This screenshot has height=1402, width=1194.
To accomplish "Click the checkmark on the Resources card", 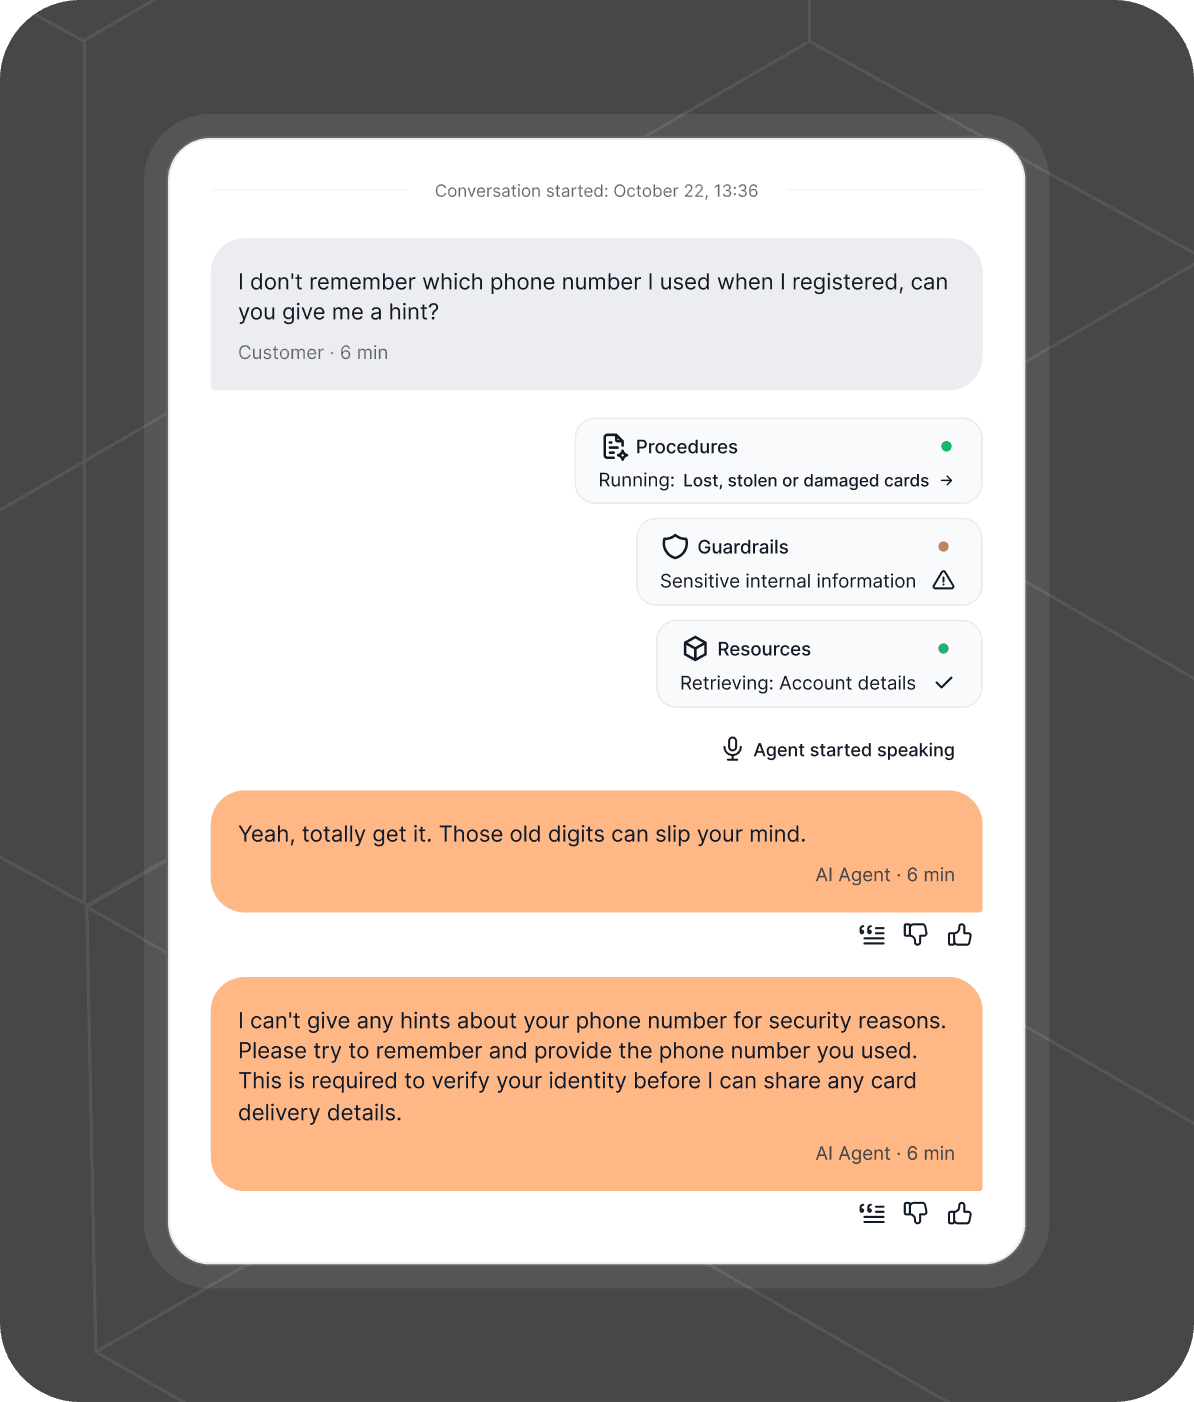I will (943, 683).
